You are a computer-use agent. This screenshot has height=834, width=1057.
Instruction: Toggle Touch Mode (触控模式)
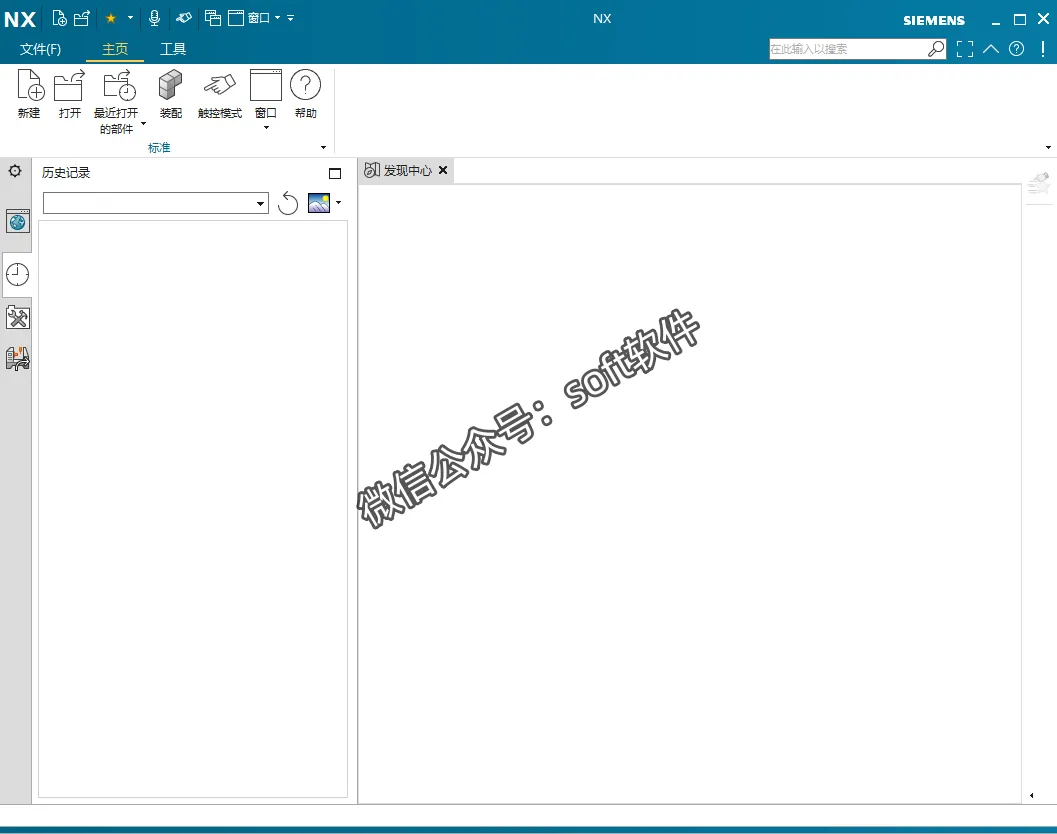(x=220, y=94)
